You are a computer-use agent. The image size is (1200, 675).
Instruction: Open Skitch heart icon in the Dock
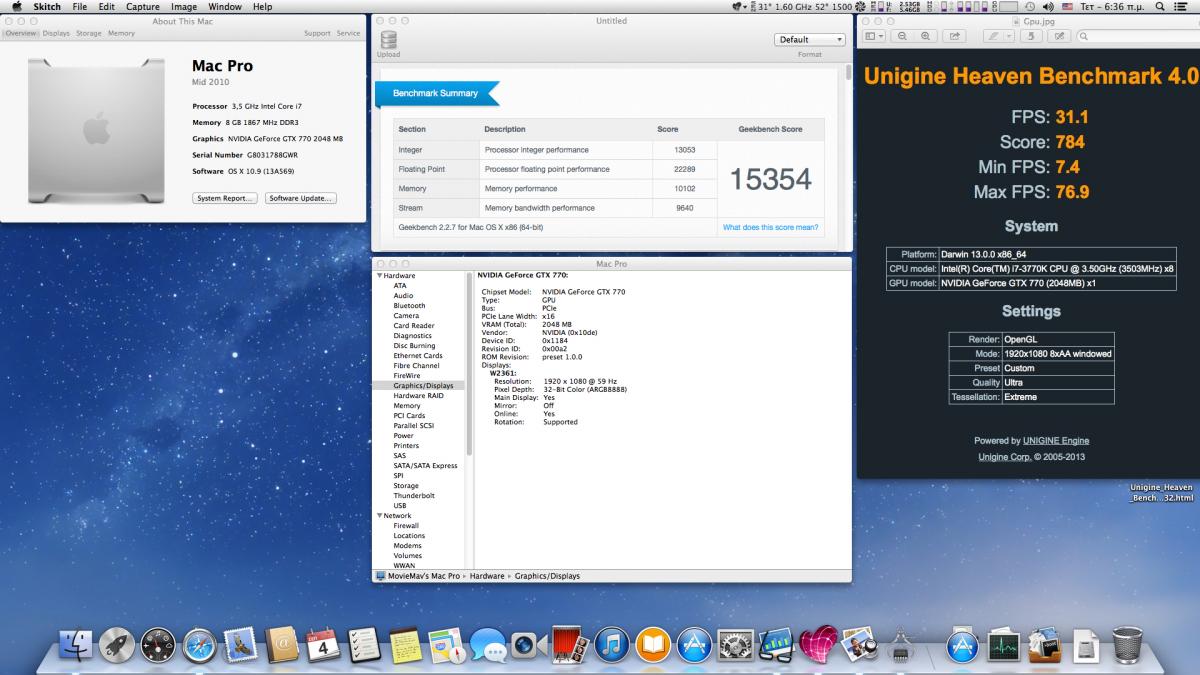click(x=817, y=646)
